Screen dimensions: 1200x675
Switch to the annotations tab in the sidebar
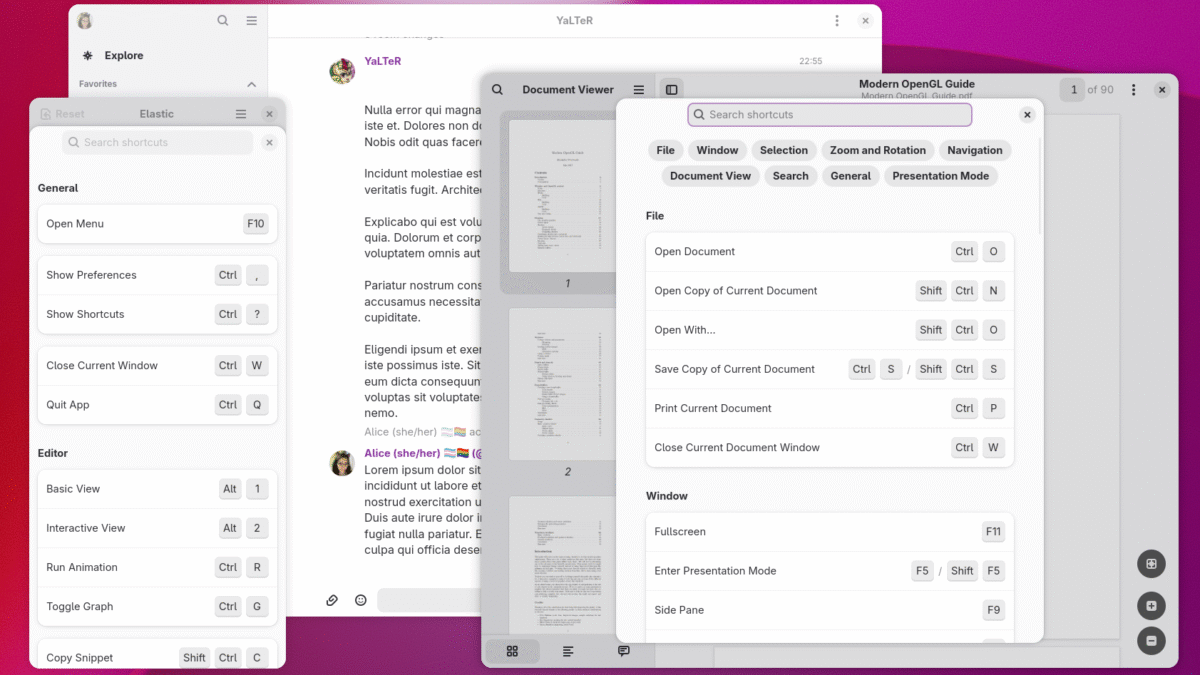(623, 651)
